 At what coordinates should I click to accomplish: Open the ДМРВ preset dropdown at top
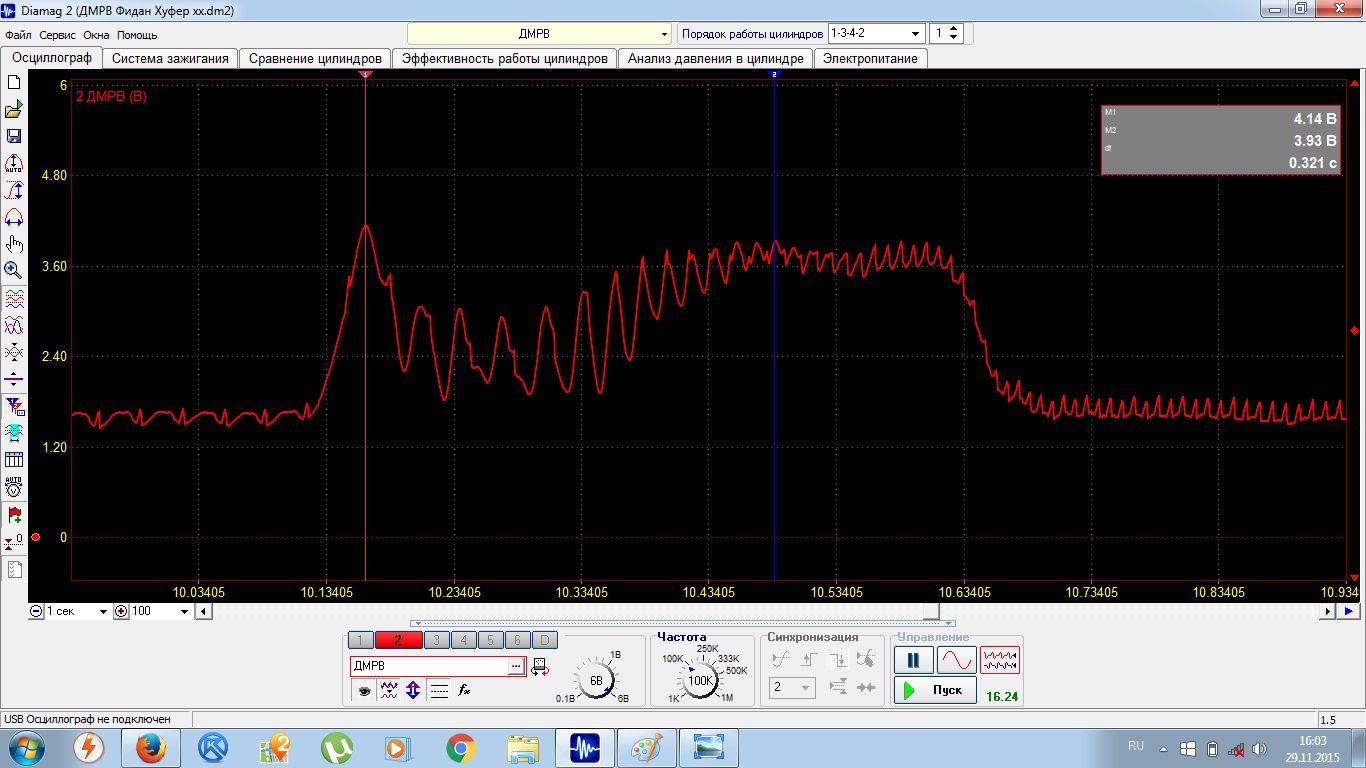(x=665, y=34)
